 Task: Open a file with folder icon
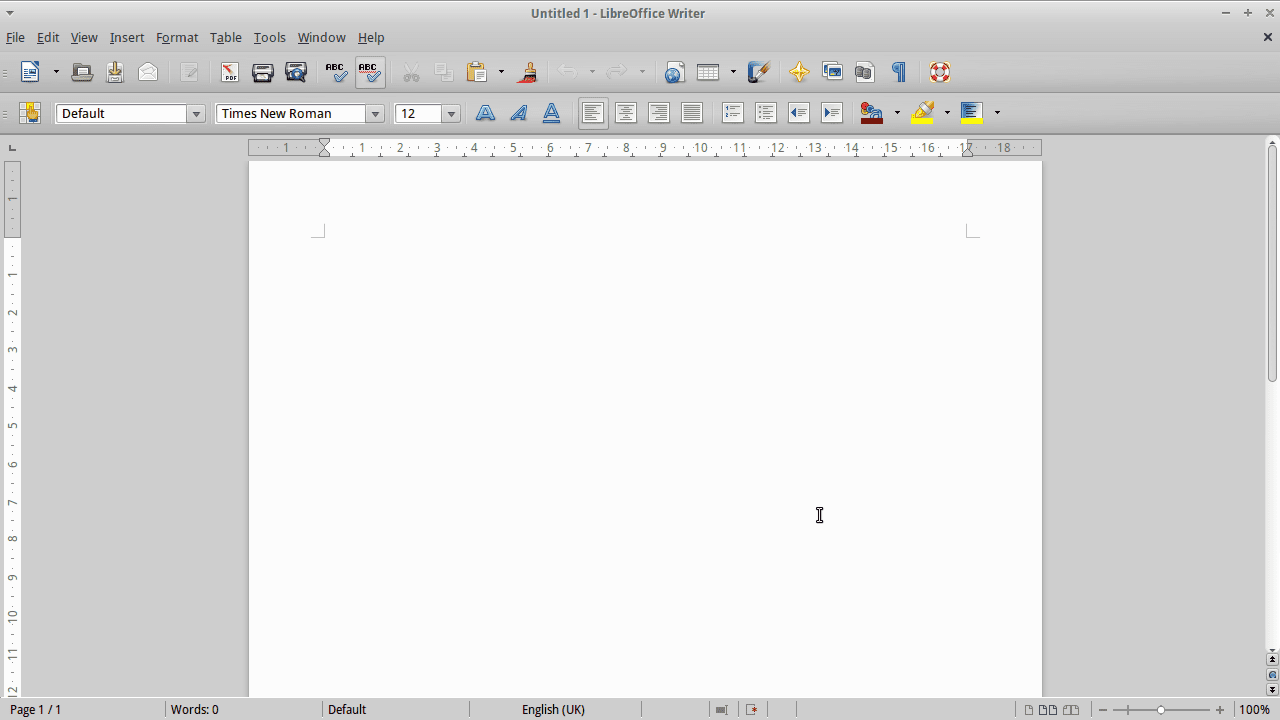tap(82, 72)
